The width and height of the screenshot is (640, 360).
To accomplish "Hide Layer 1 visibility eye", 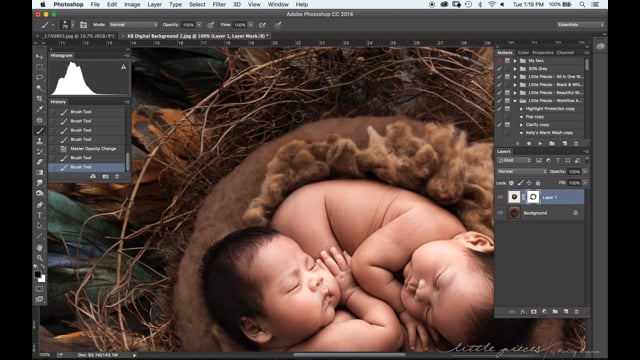I will pos(500,197).
